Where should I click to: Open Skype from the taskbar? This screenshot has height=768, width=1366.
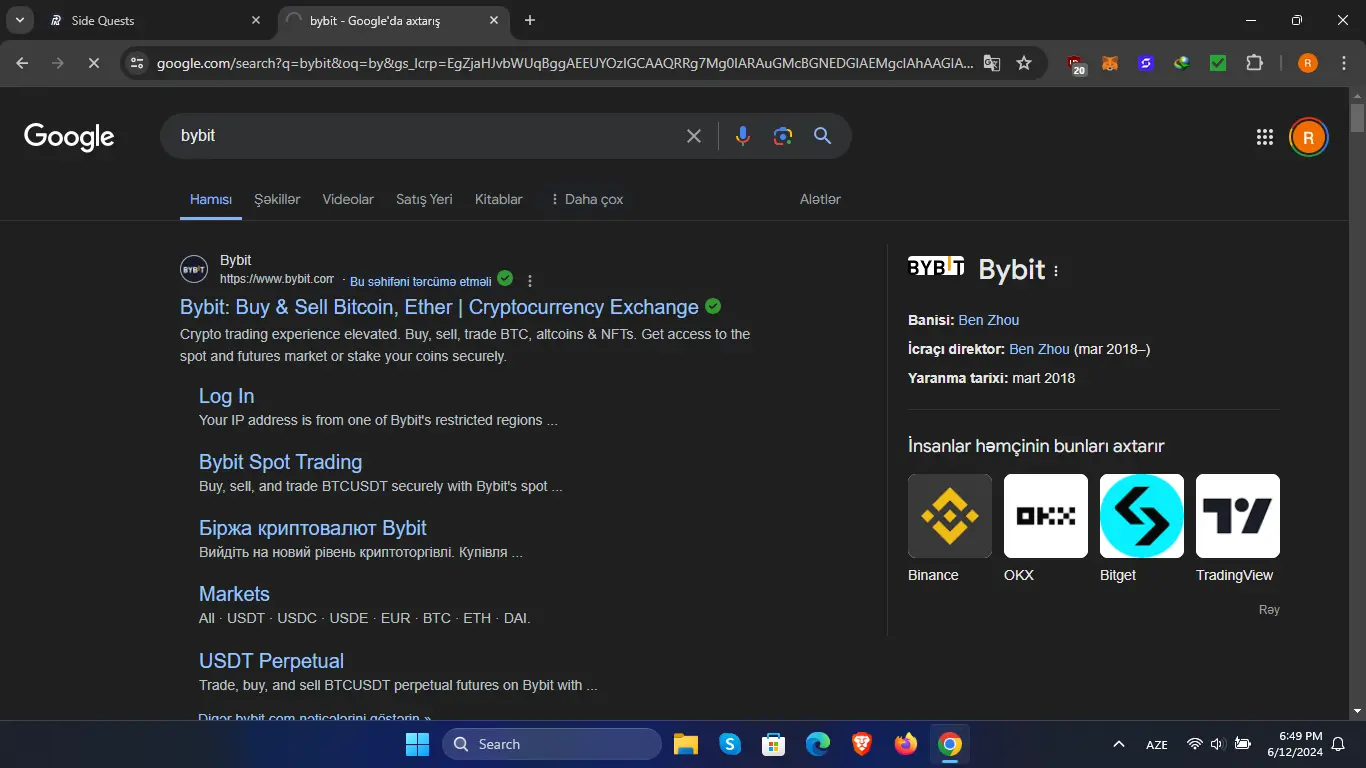(x=730, y=744)
